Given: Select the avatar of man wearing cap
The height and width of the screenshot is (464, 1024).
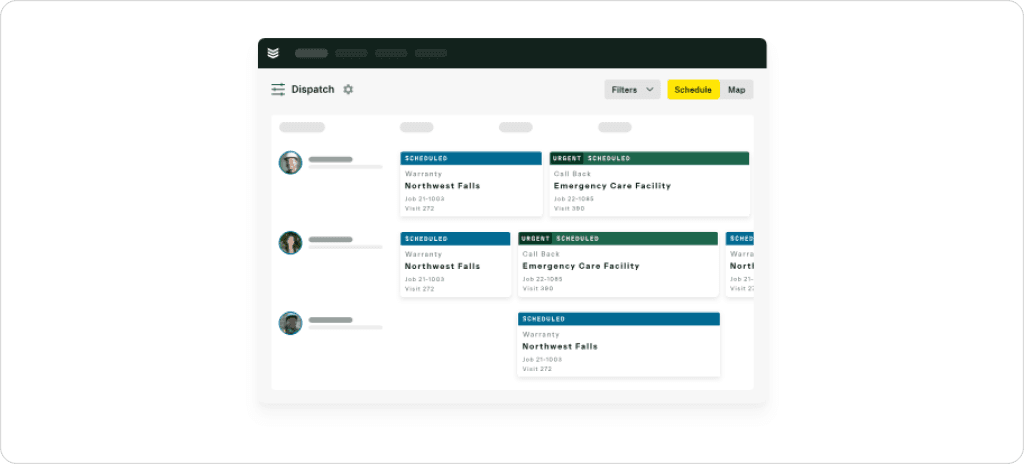Looking at the screenshot, I should coord(290,323).
